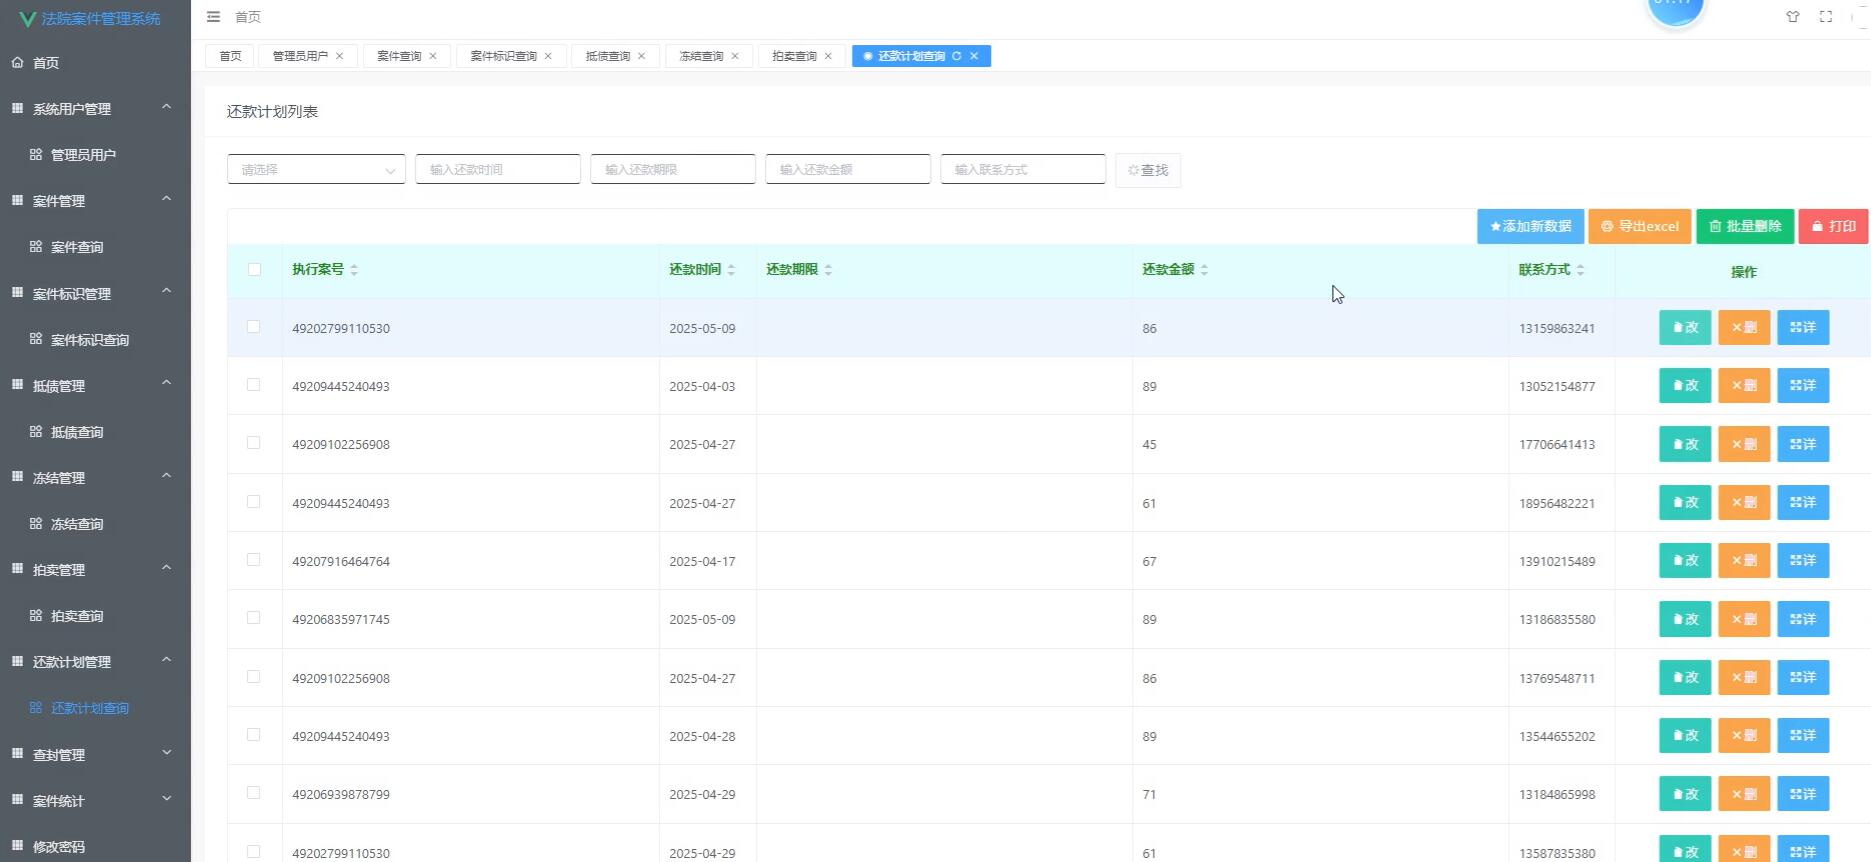The height and width of the screenshot is (862, 1871).
Task: Sort by 执行案号 column arrows
Action: [x=354, y=270]
